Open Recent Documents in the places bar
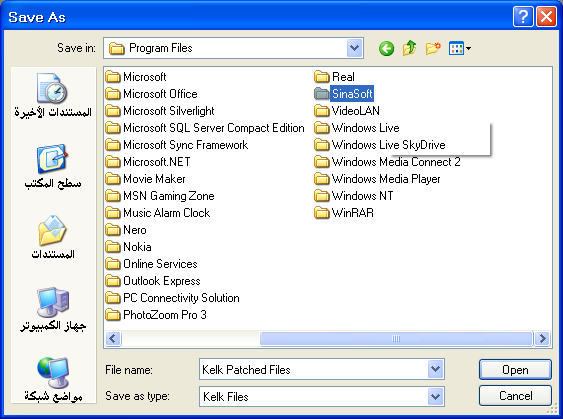Viewport: 563px width, 419px height. click(x=53, y=95)
